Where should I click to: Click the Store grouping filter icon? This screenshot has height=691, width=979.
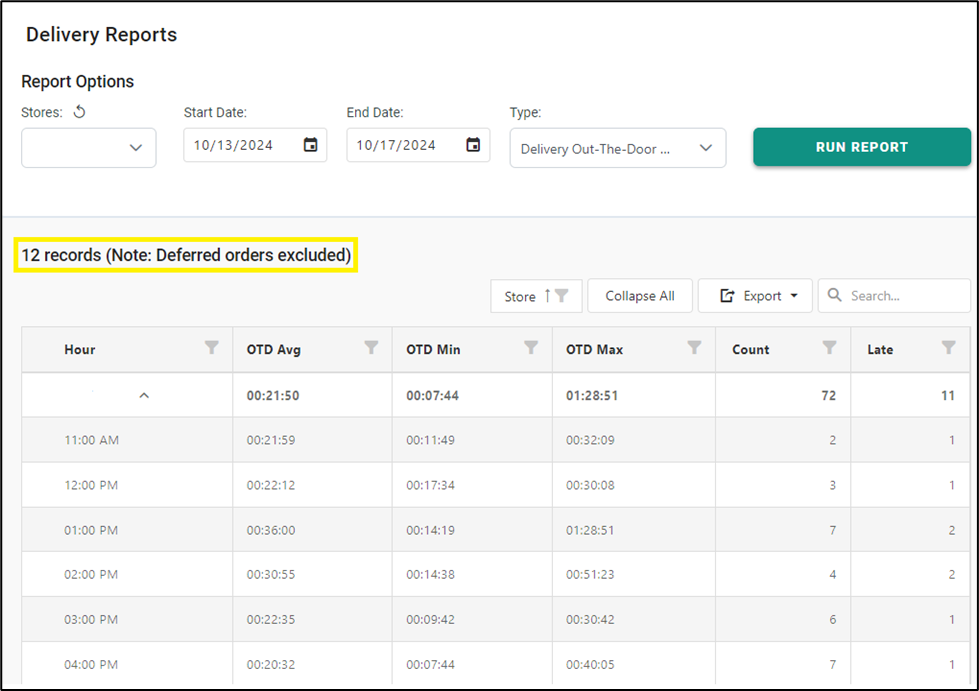click(x=561, y=295)
